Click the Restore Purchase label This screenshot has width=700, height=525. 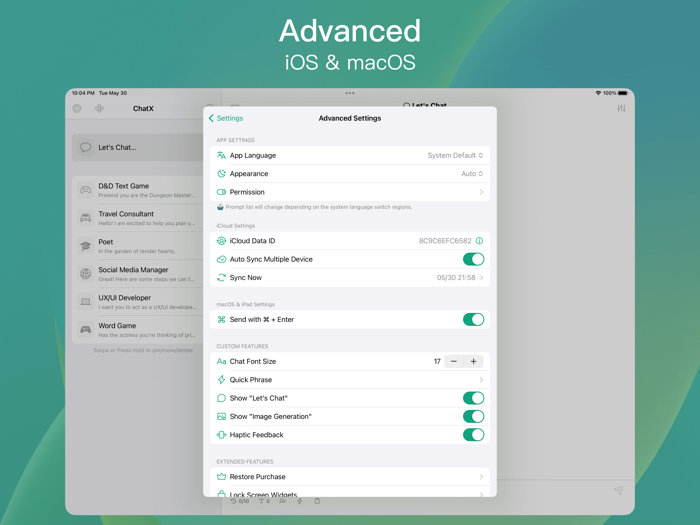tap(258, 477)
